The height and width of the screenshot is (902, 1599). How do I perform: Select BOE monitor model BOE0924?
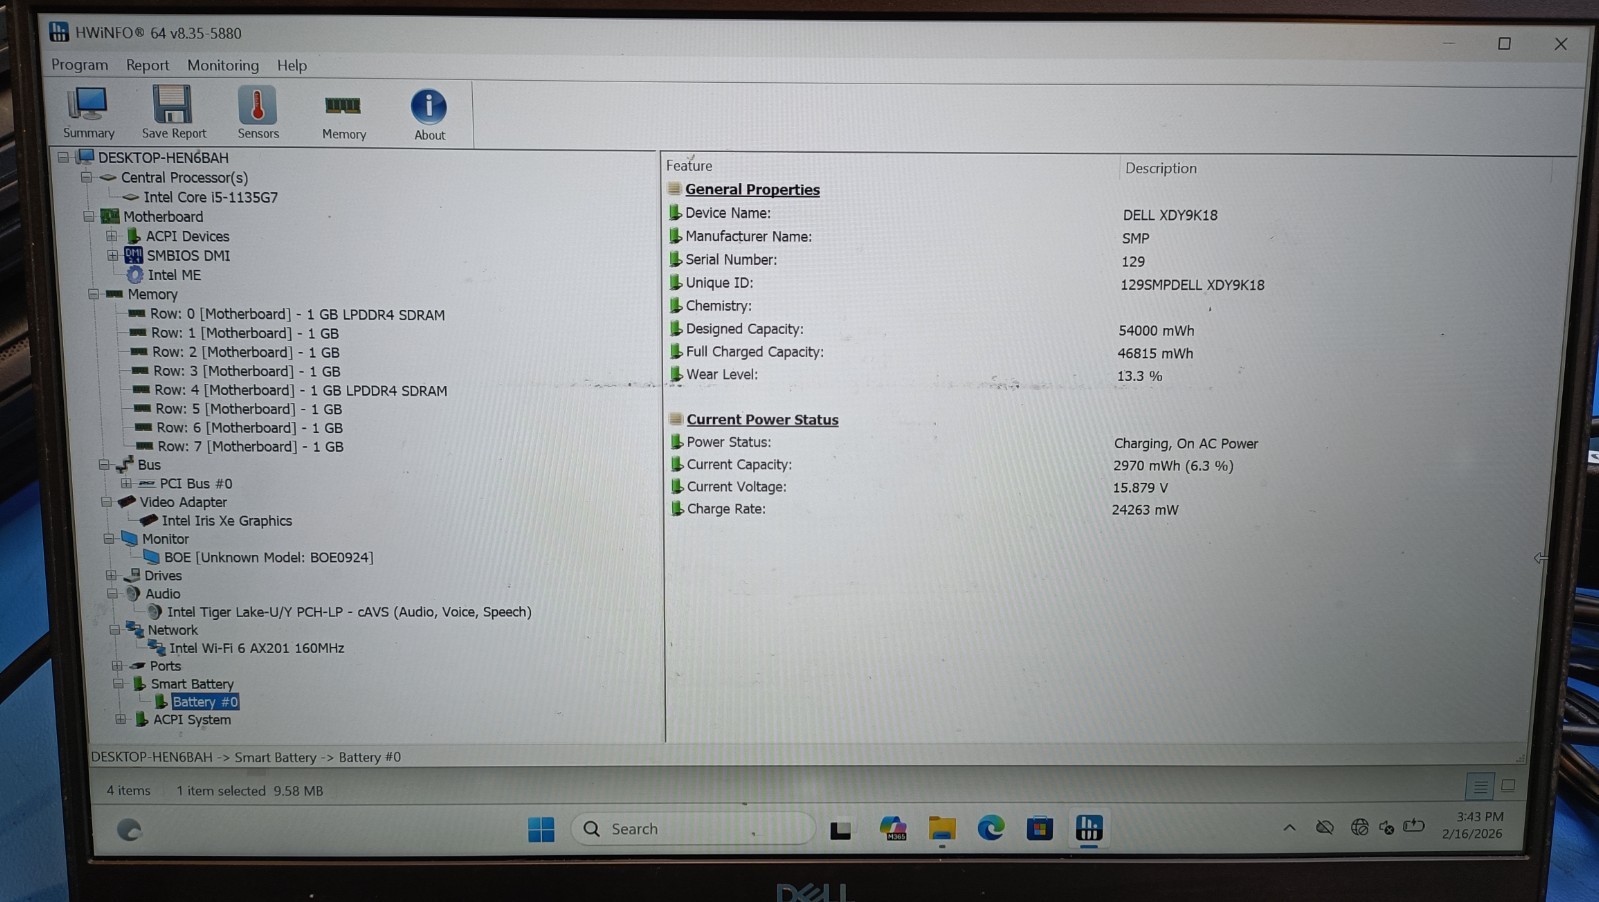pyautogui.click(x=268, y=557)
